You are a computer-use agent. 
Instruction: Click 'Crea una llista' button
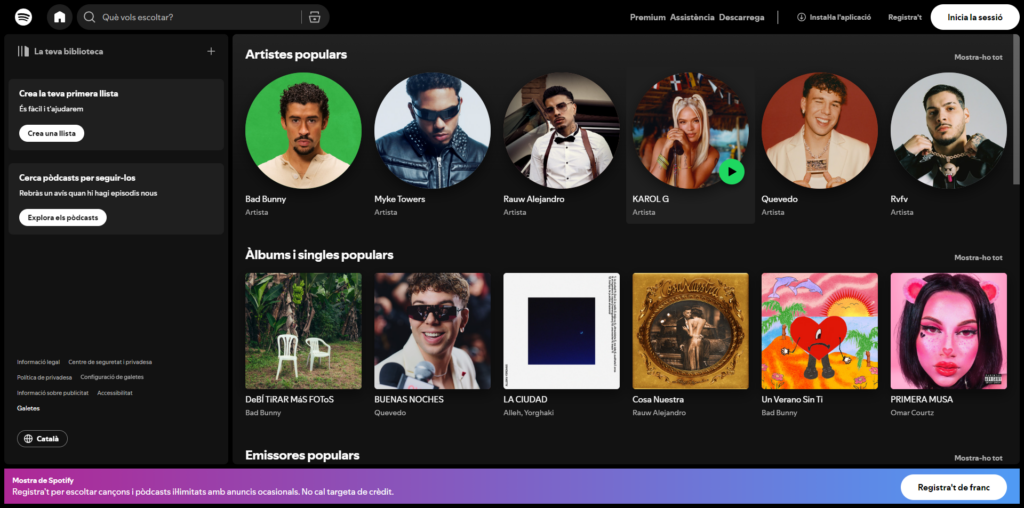[x=52, y=133]
